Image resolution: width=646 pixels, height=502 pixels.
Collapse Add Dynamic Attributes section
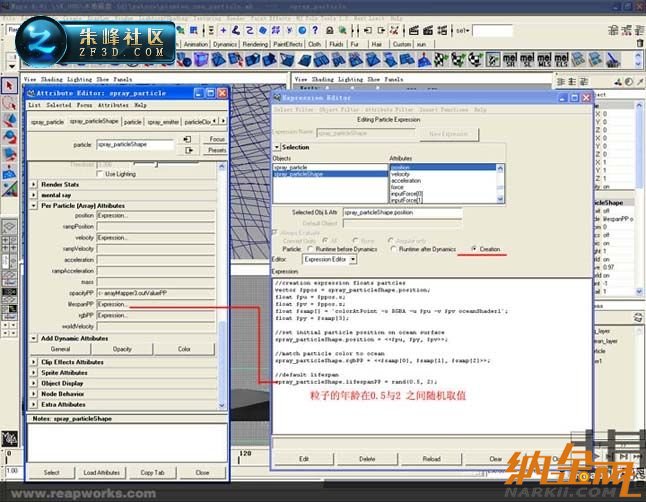pos(34,338)
